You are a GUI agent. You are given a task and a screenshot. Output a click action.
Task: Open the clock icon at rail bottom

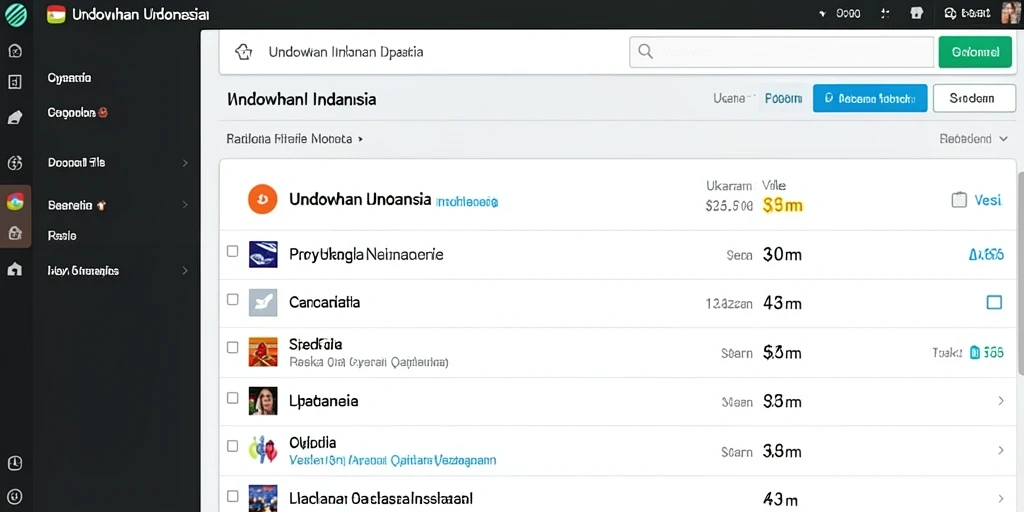(x=15, y=463)
